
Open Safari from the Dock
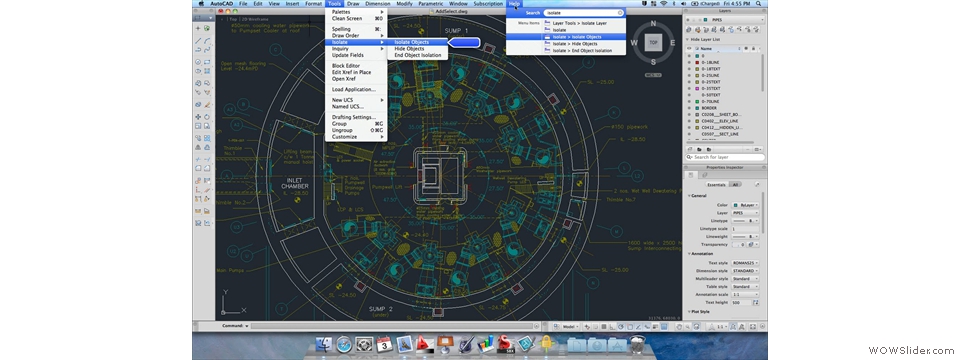[345, 344]
